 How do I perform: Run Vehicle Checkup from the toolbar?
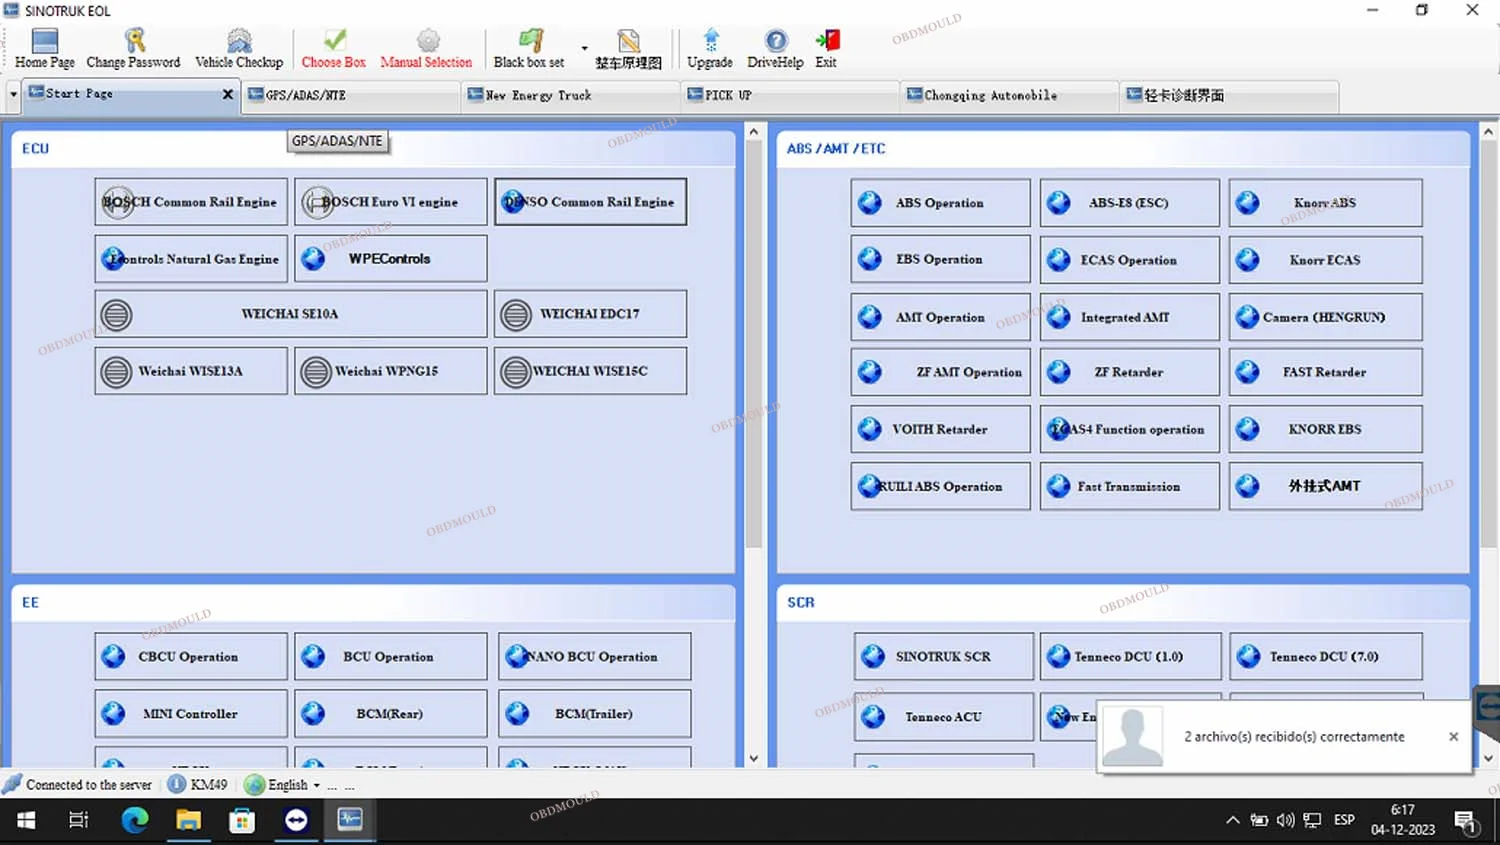point(239,41)
